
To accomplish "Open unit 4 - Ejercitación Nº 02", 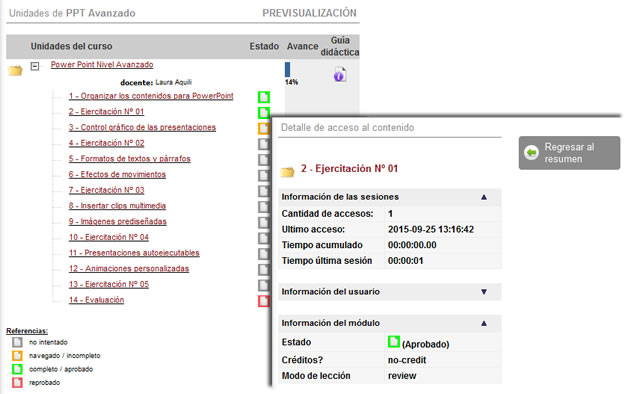I will click(x=106, y=143).
